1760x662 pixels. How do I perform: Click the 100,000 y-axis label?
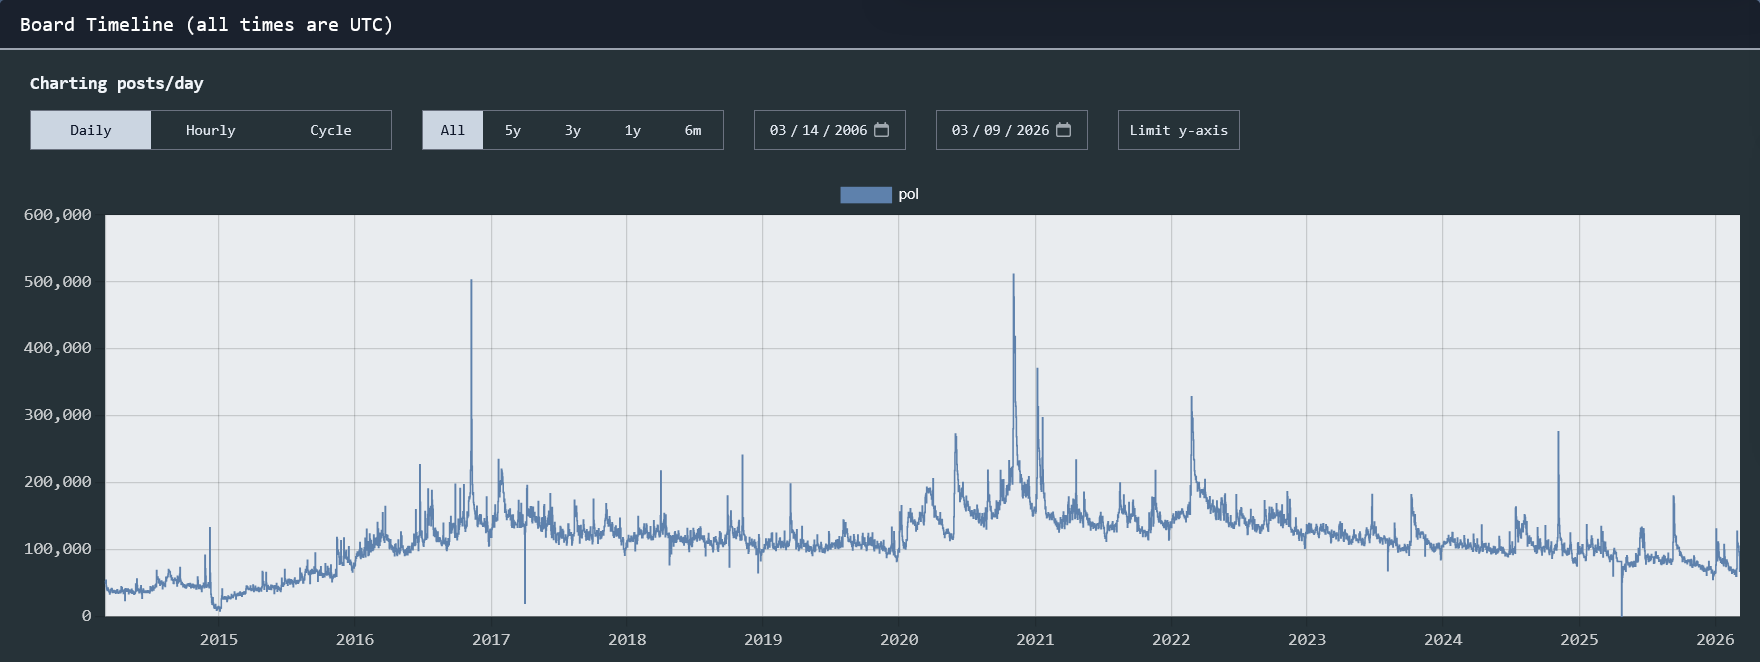pos(58,549)
